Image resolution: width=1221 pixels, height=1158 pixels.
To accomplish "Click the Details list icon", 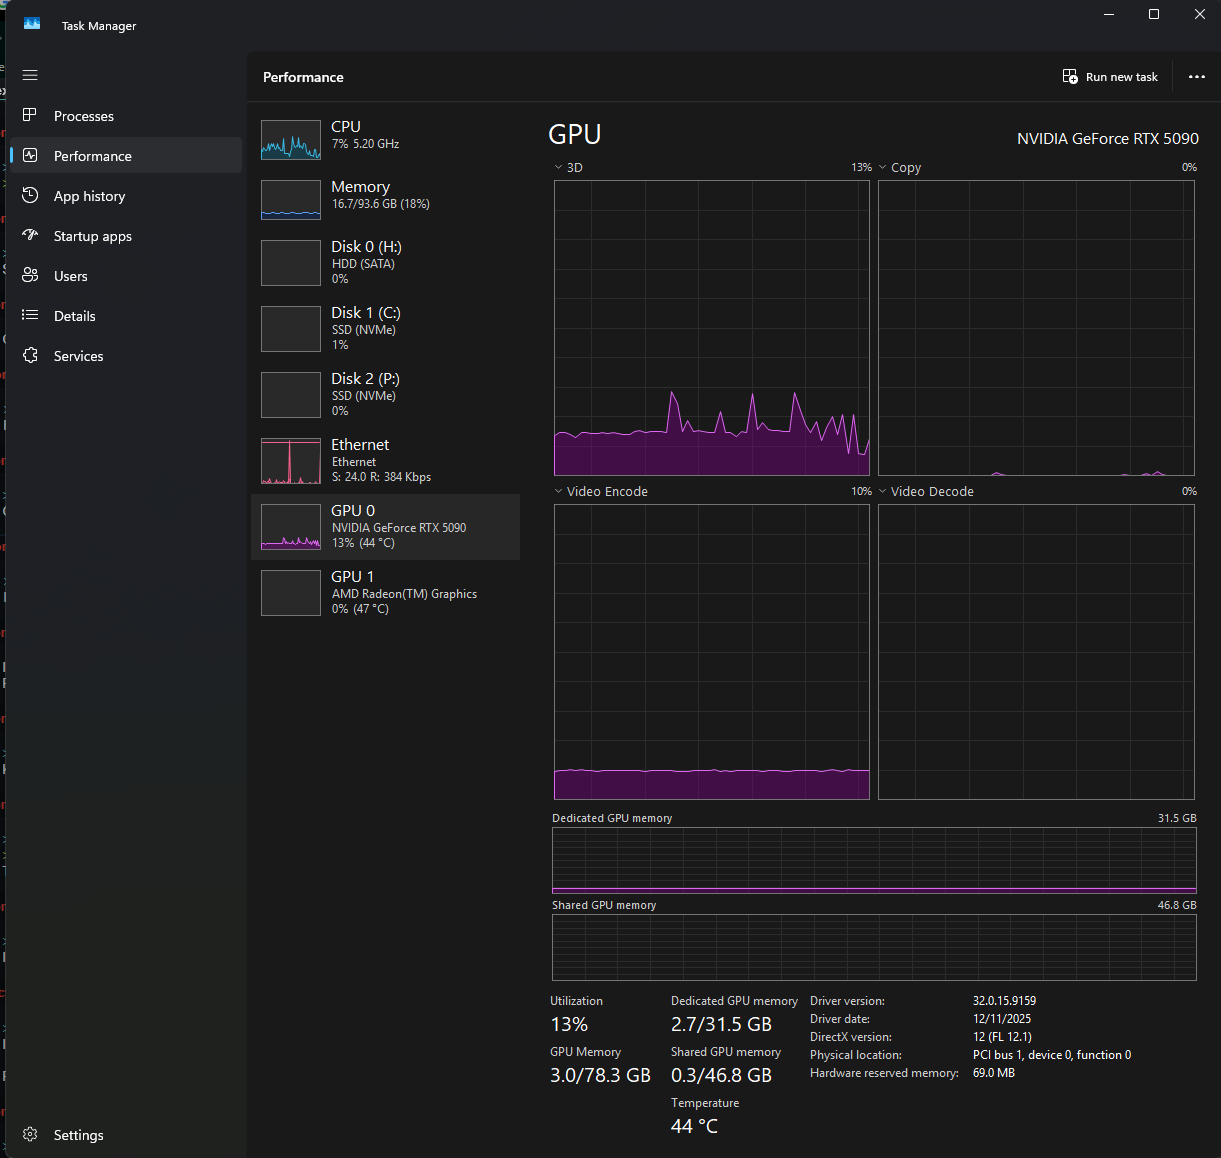I will (30, 316).
